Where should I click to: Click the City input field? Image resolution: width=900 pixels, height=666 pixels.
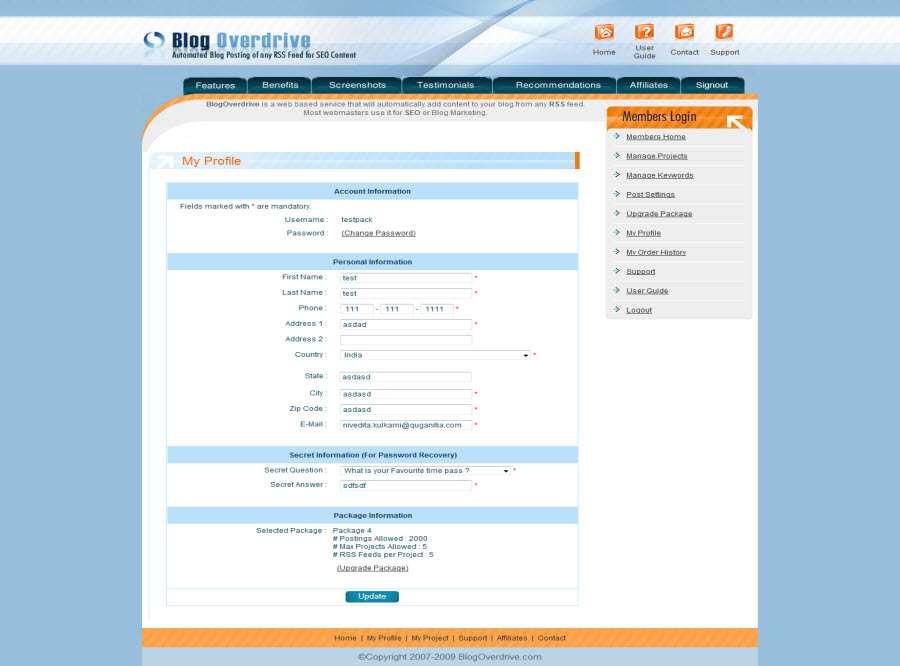tap(406, 394)
